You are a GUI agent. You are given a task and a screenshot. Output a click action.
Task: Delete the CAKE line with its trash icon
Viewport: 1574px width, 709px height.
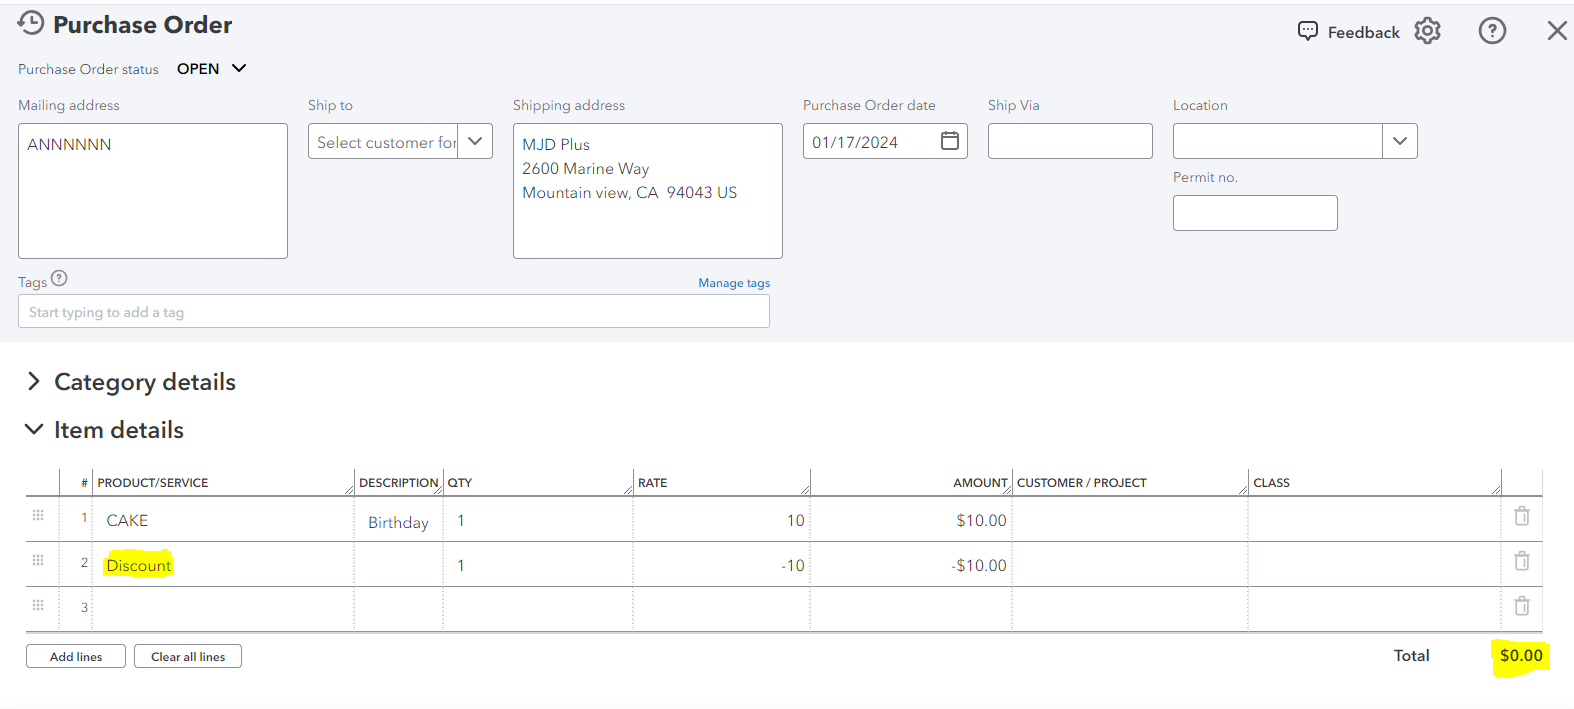[1522, 516]
